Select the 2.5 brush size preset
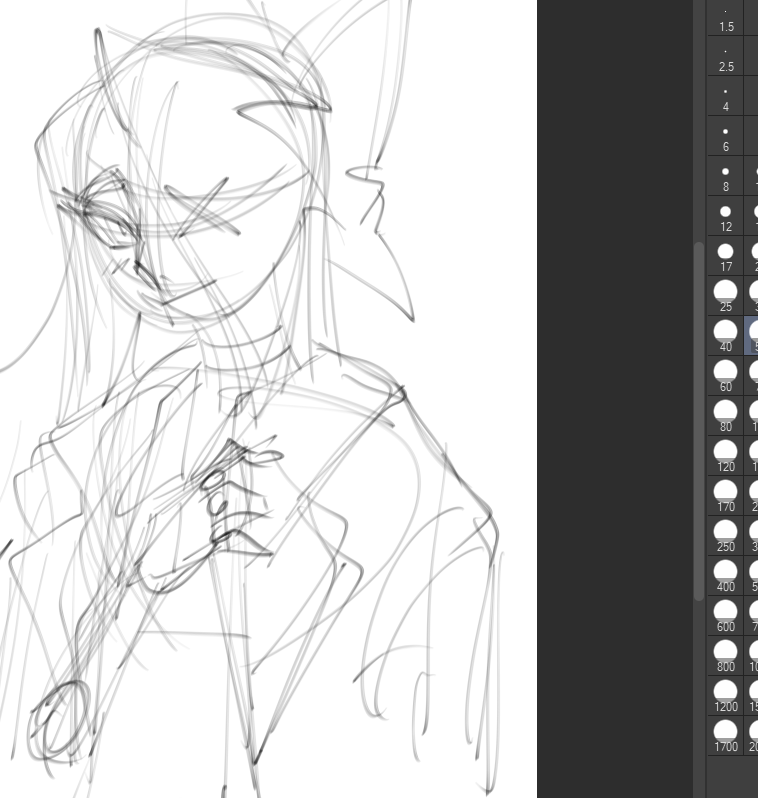758x798 pixels. coord(725,56)
